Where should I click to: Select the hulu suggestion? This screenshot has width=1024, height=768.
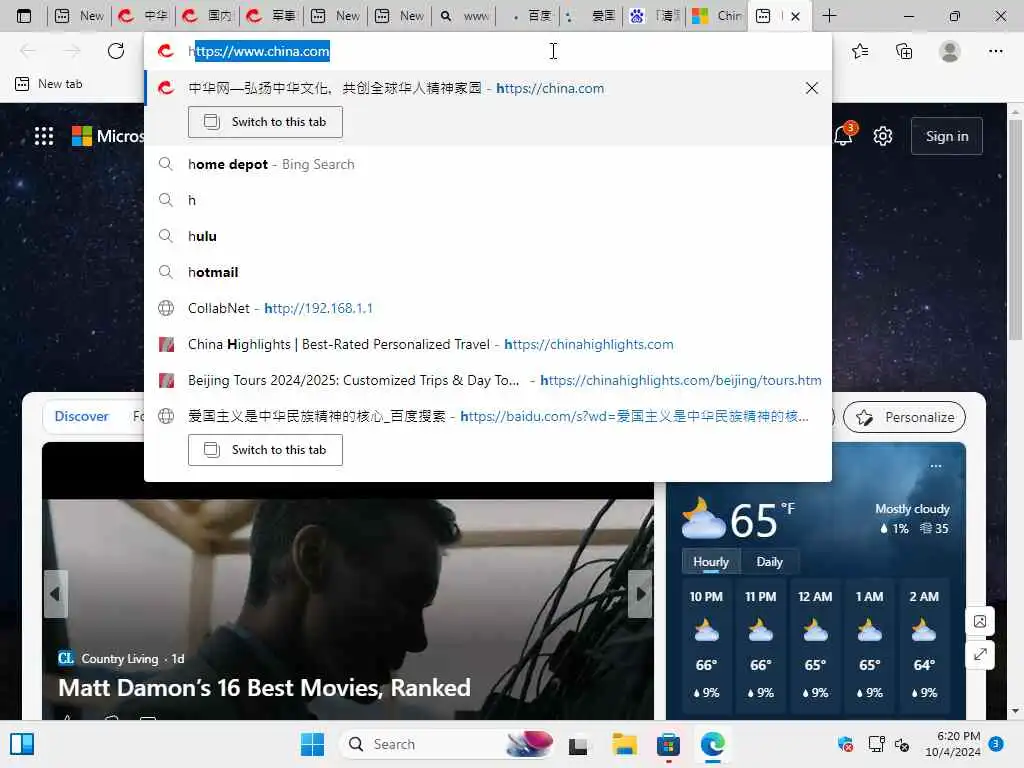[488, 236]
